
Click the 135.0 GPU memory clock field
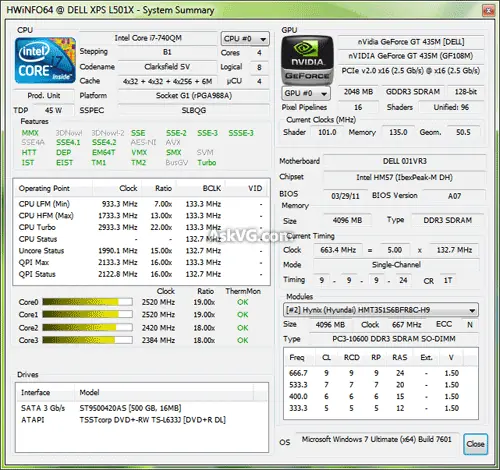[398, 132]
